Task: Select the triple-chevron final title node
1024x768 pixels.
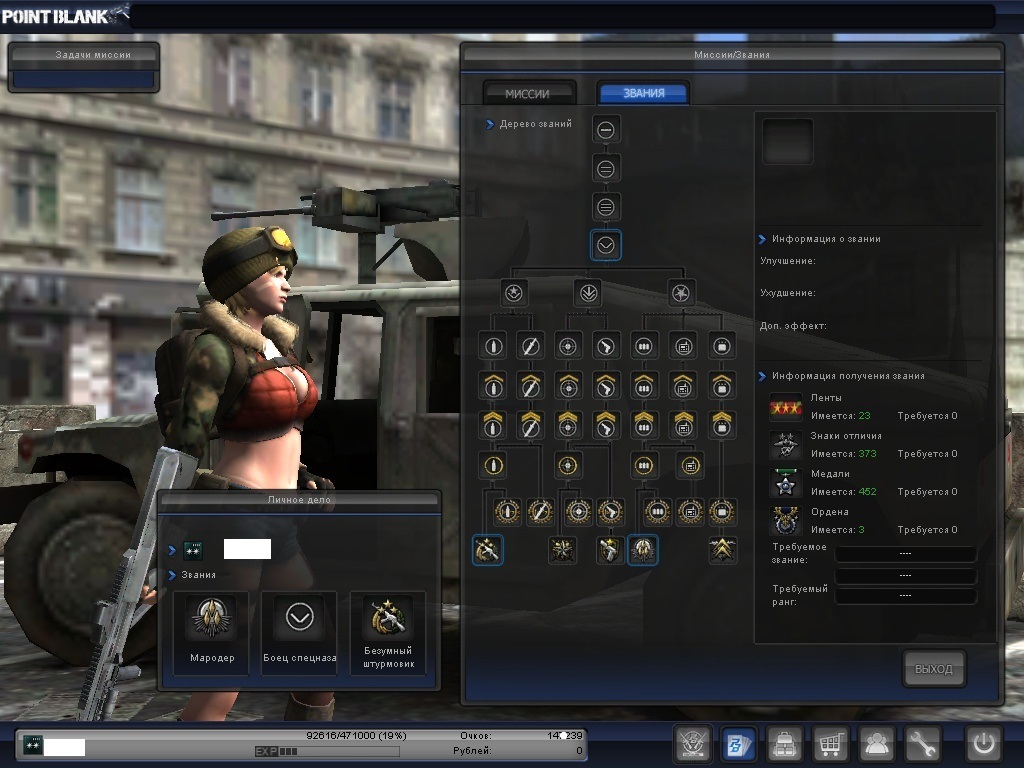Action: pyautogui.click(x=722, y=549)
